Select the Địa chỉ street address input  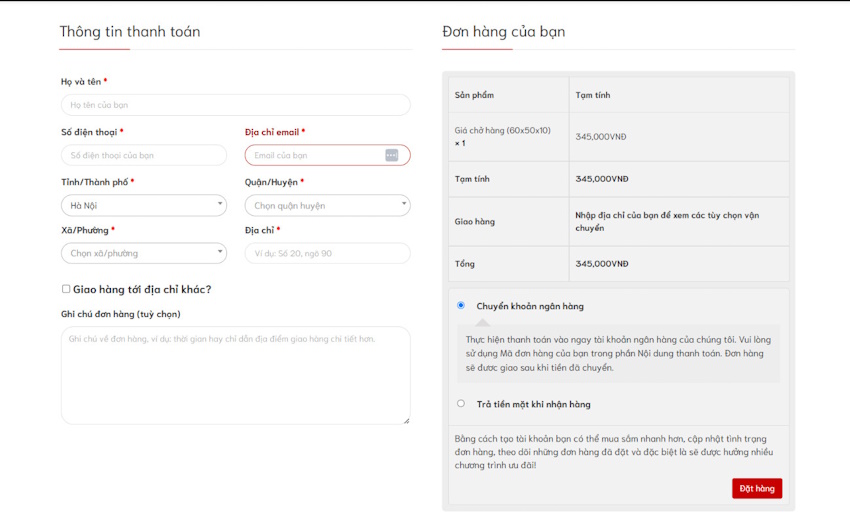click(x=327, y=253)
